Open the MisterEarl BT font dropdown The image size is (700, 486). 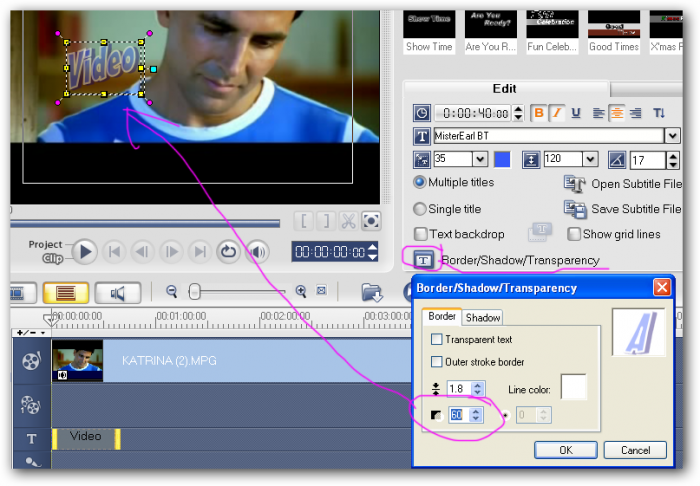click(x=672, y=136)
